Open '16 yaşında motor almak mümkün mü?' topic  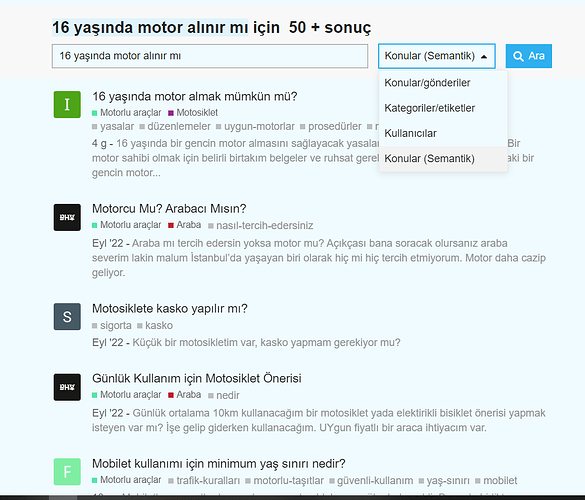point(194,96)
